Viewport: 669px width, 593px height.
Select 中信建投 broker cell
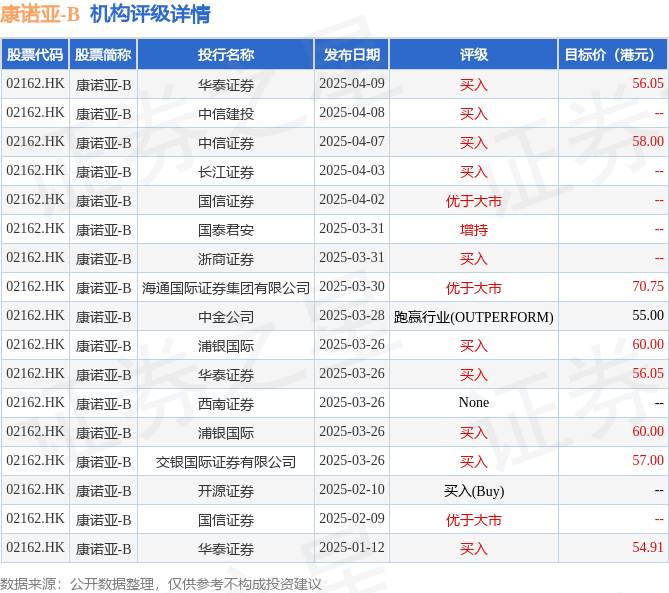(x=226, y=113)
